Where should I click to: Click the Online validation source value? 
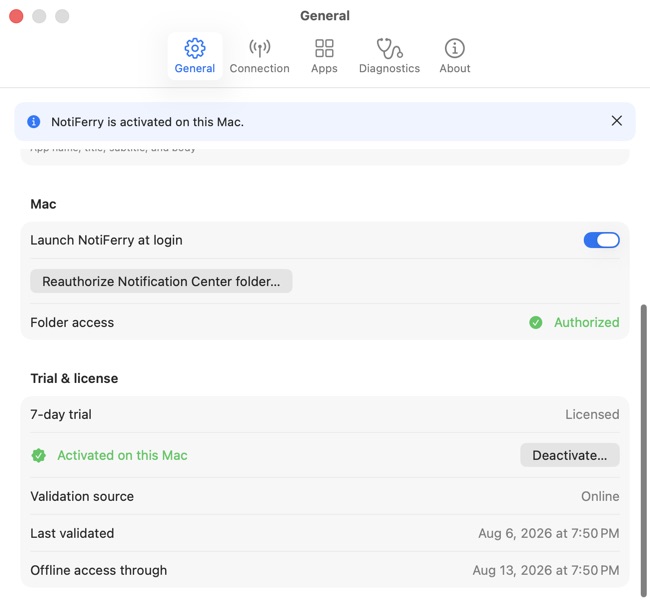(x=600, y=496)
